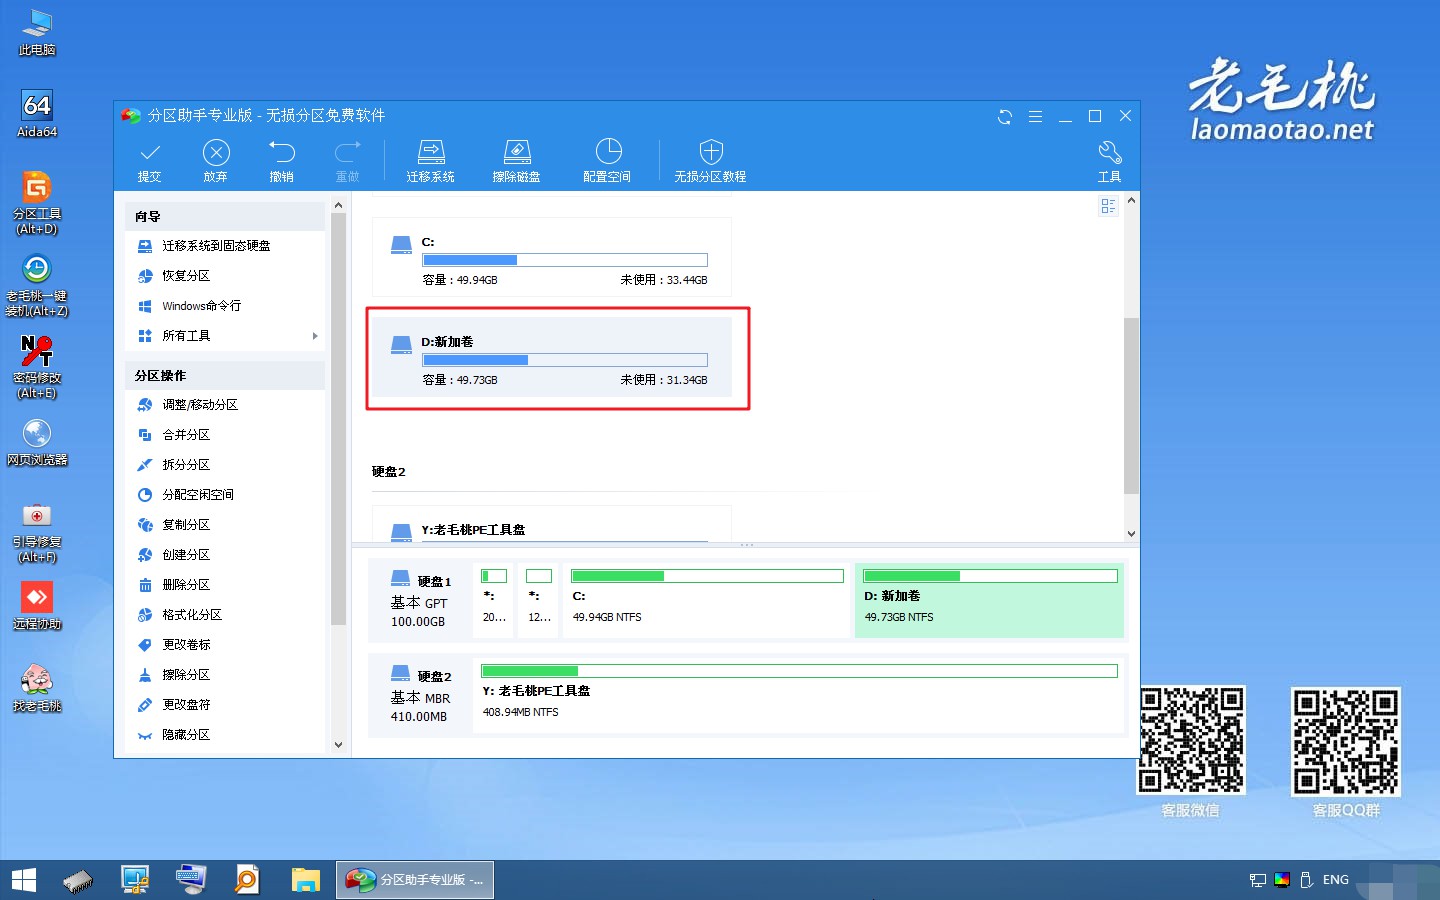This screenshot has width=1440, height=900.
Task: Open 分区工具 desktop icon
Action: (x=37, y=203)
